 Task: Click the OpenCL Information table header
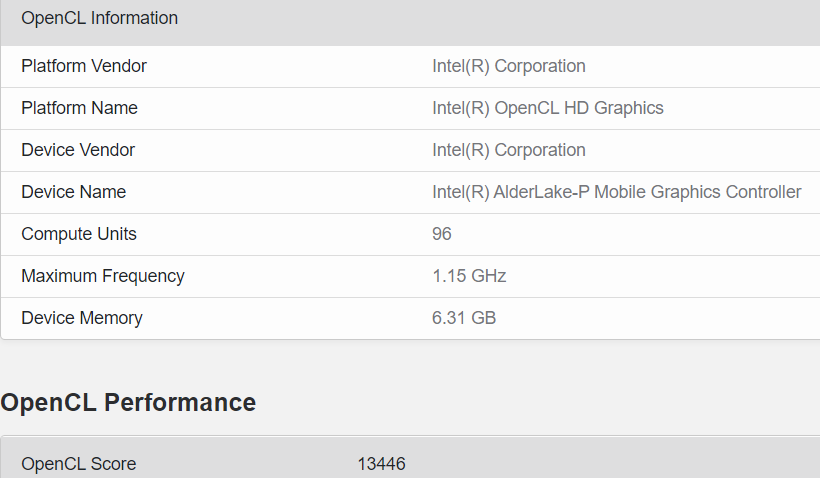[99, 18]
